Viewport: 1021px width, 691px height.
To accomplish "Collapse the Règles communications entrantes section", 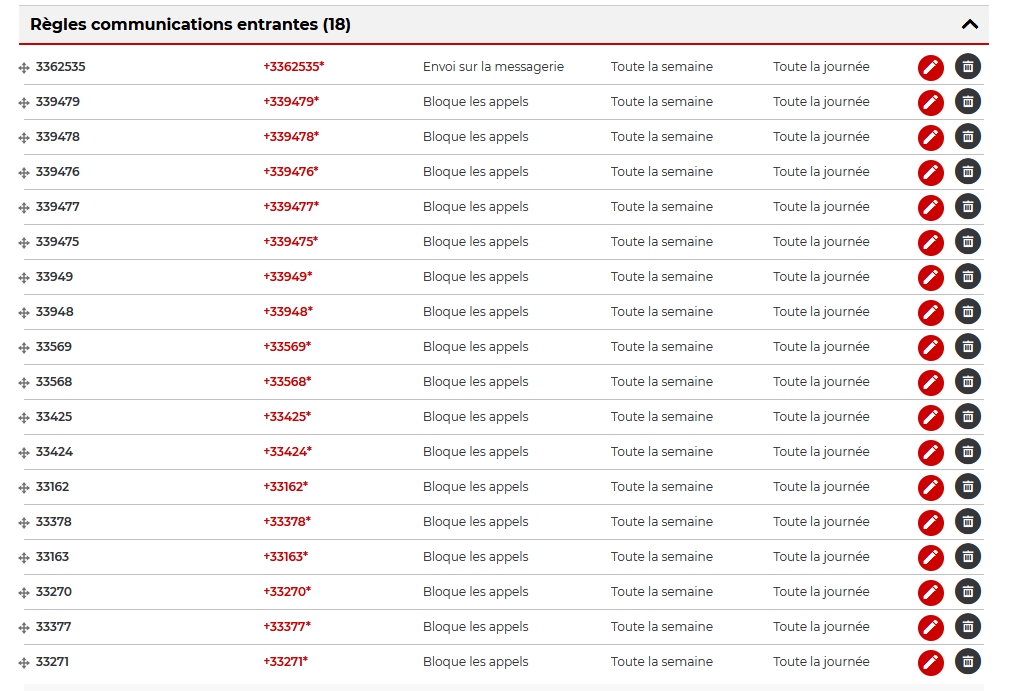I will point(969,25).
